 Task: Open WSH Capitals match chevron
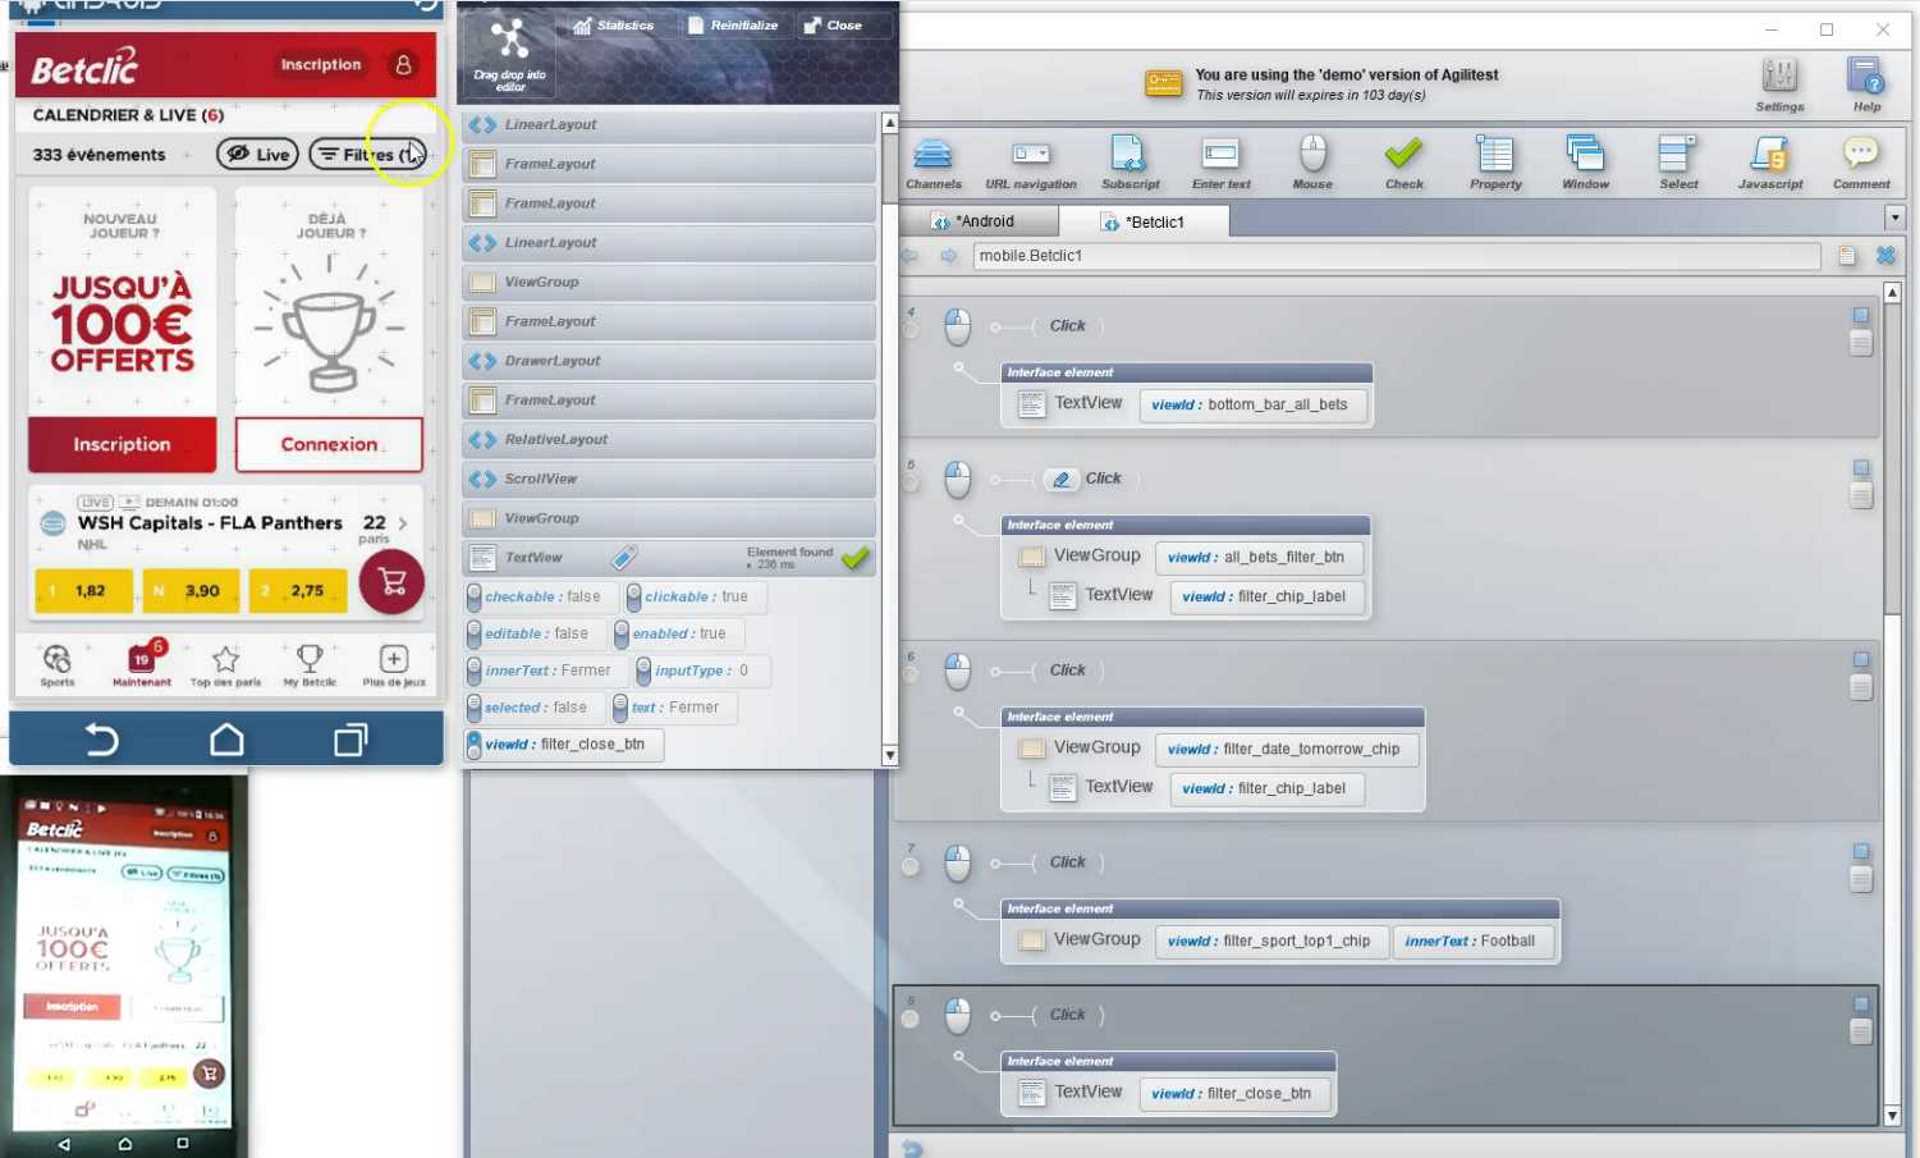point(403,523)
